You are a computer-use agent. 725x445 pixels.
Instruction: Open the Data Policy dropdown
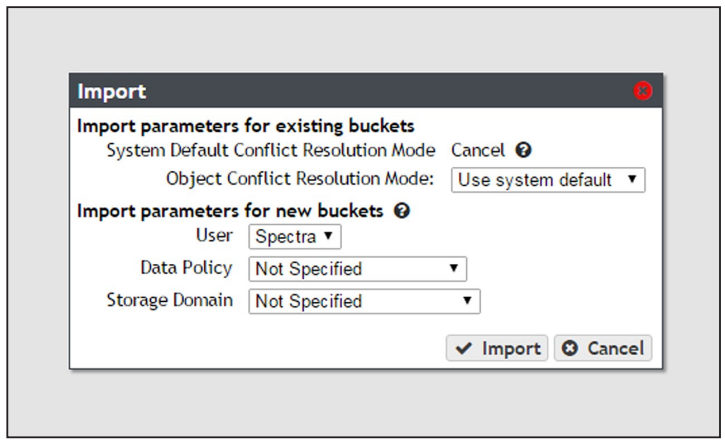[x=358, y=269]
